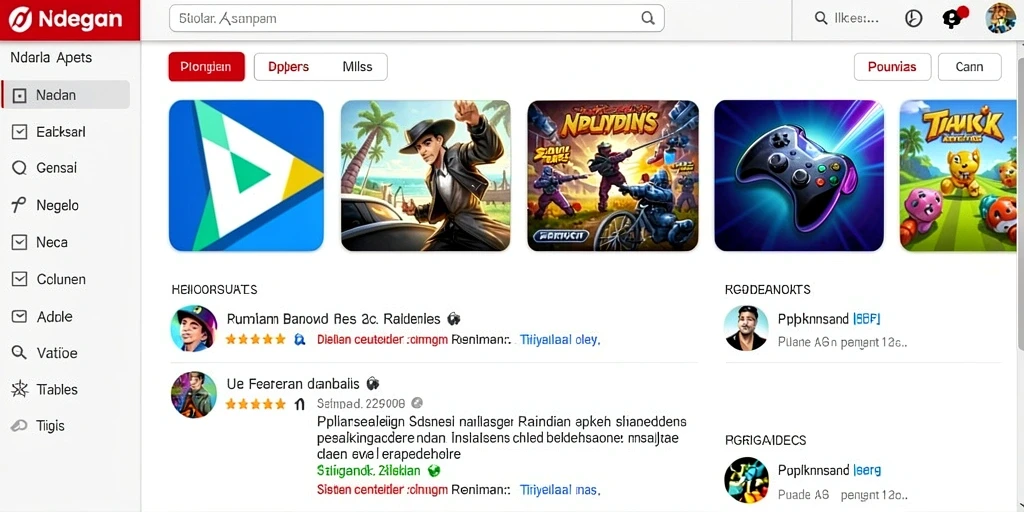Open the Tlables sidebar item
This screenshot has height=512, width=1024.
65,390
